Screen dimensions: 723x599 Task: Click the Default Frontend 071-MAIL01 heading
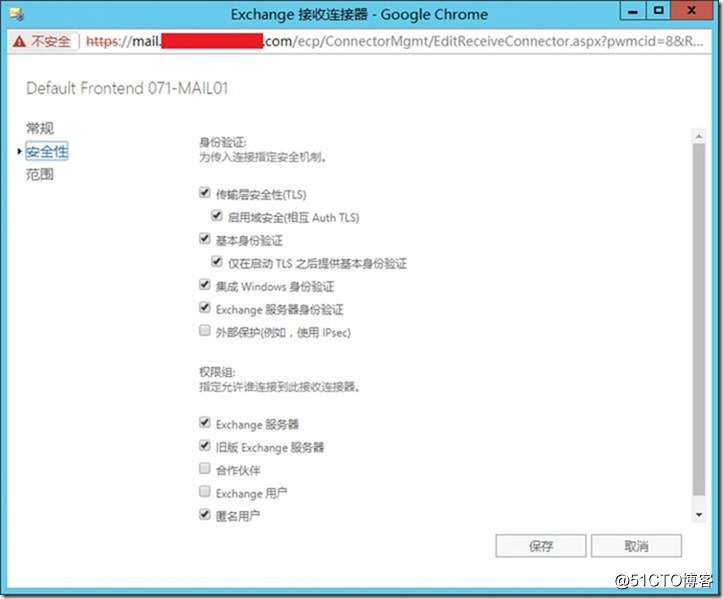point(127,88)
